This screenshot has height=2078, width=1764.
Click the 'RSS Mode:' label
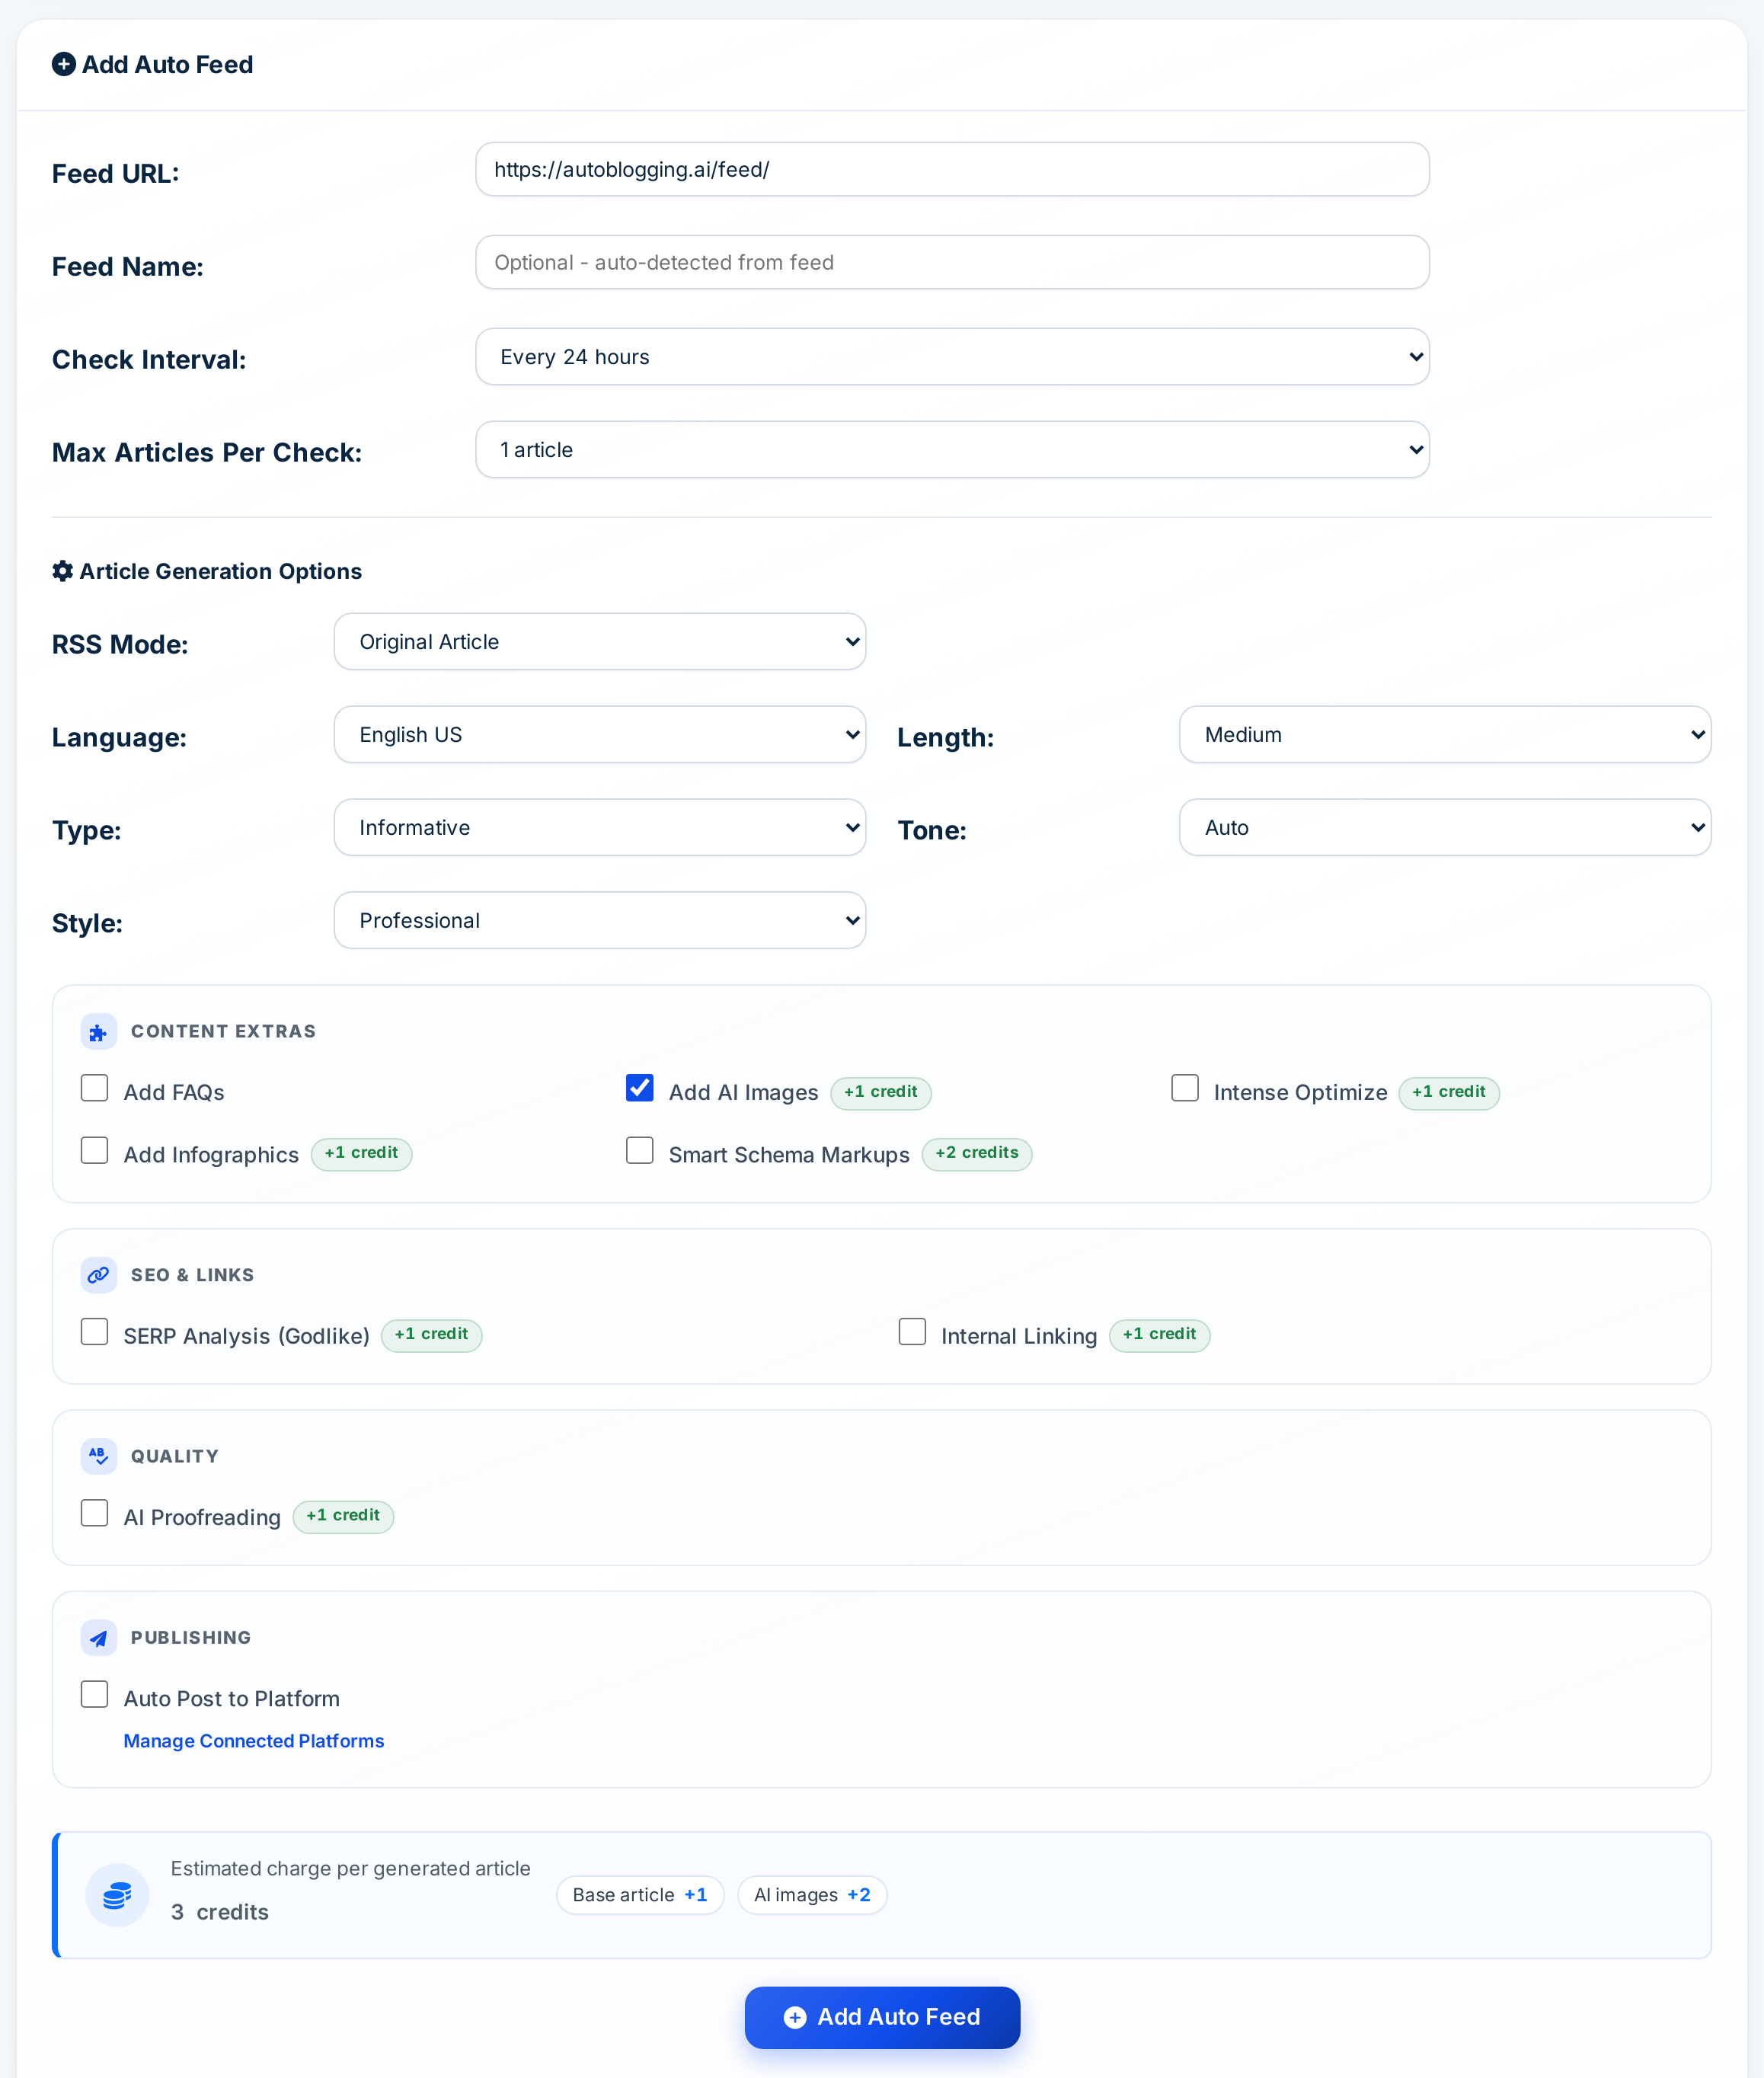(x=120, y=645)
